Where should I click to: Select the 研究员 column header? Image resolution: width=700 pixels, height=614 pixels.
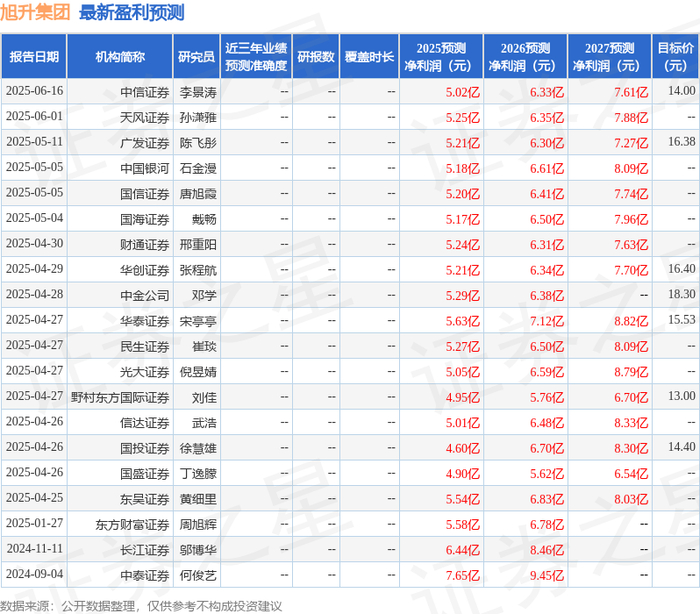tap(196, 57)
